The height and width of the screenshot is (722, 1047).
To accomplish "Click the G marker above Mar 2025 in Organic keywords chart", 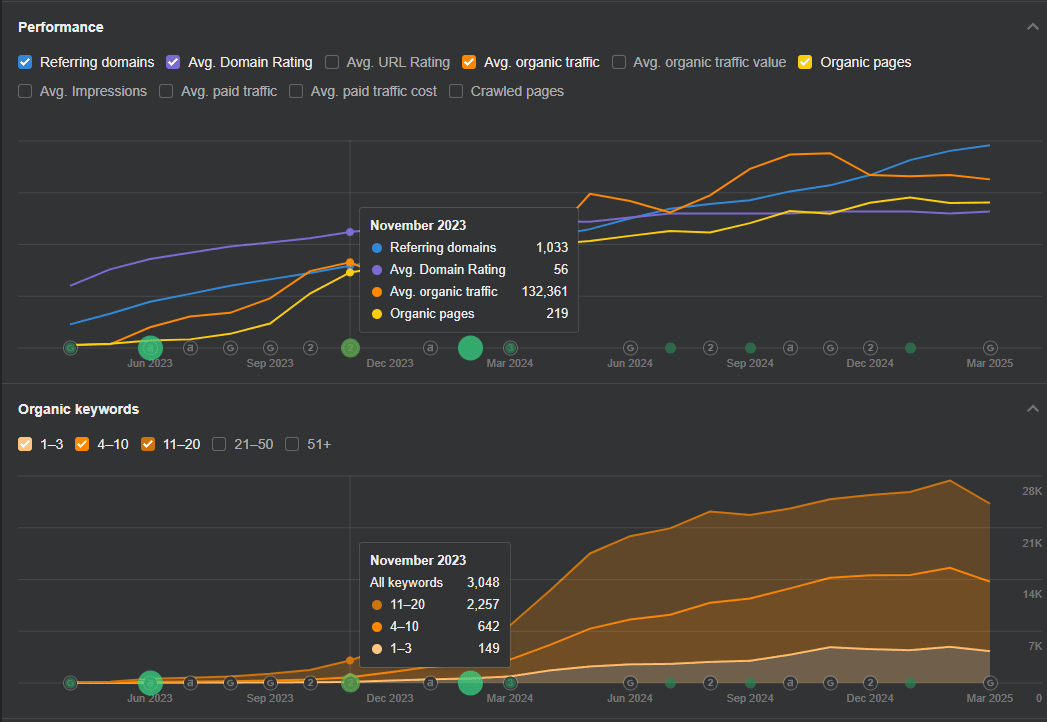I will (x=990, y=683).
